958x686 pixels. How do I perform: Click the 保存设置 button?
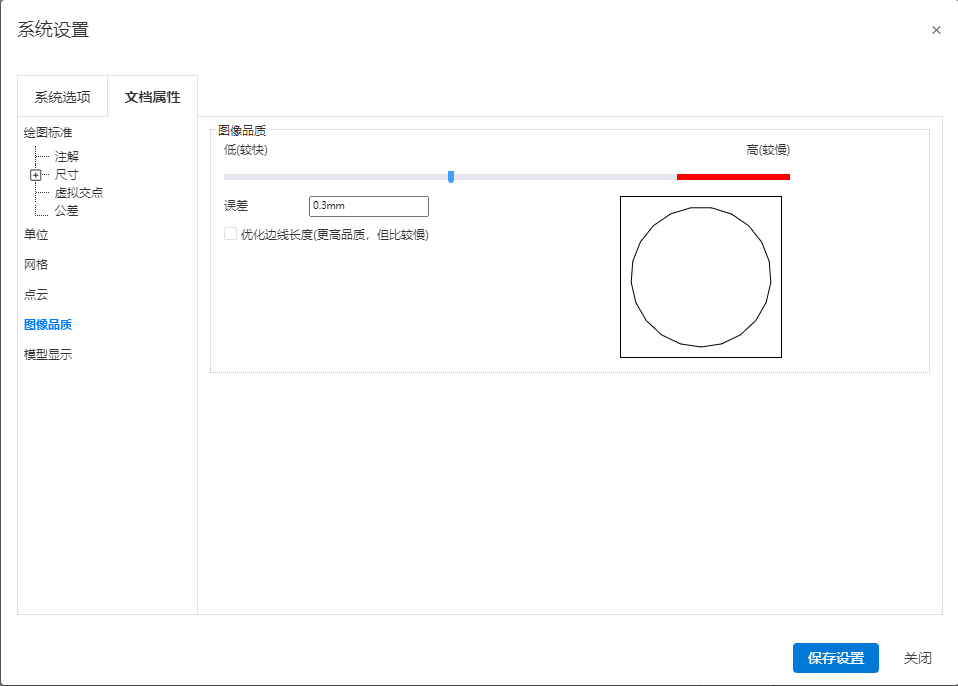coord(836,658)
